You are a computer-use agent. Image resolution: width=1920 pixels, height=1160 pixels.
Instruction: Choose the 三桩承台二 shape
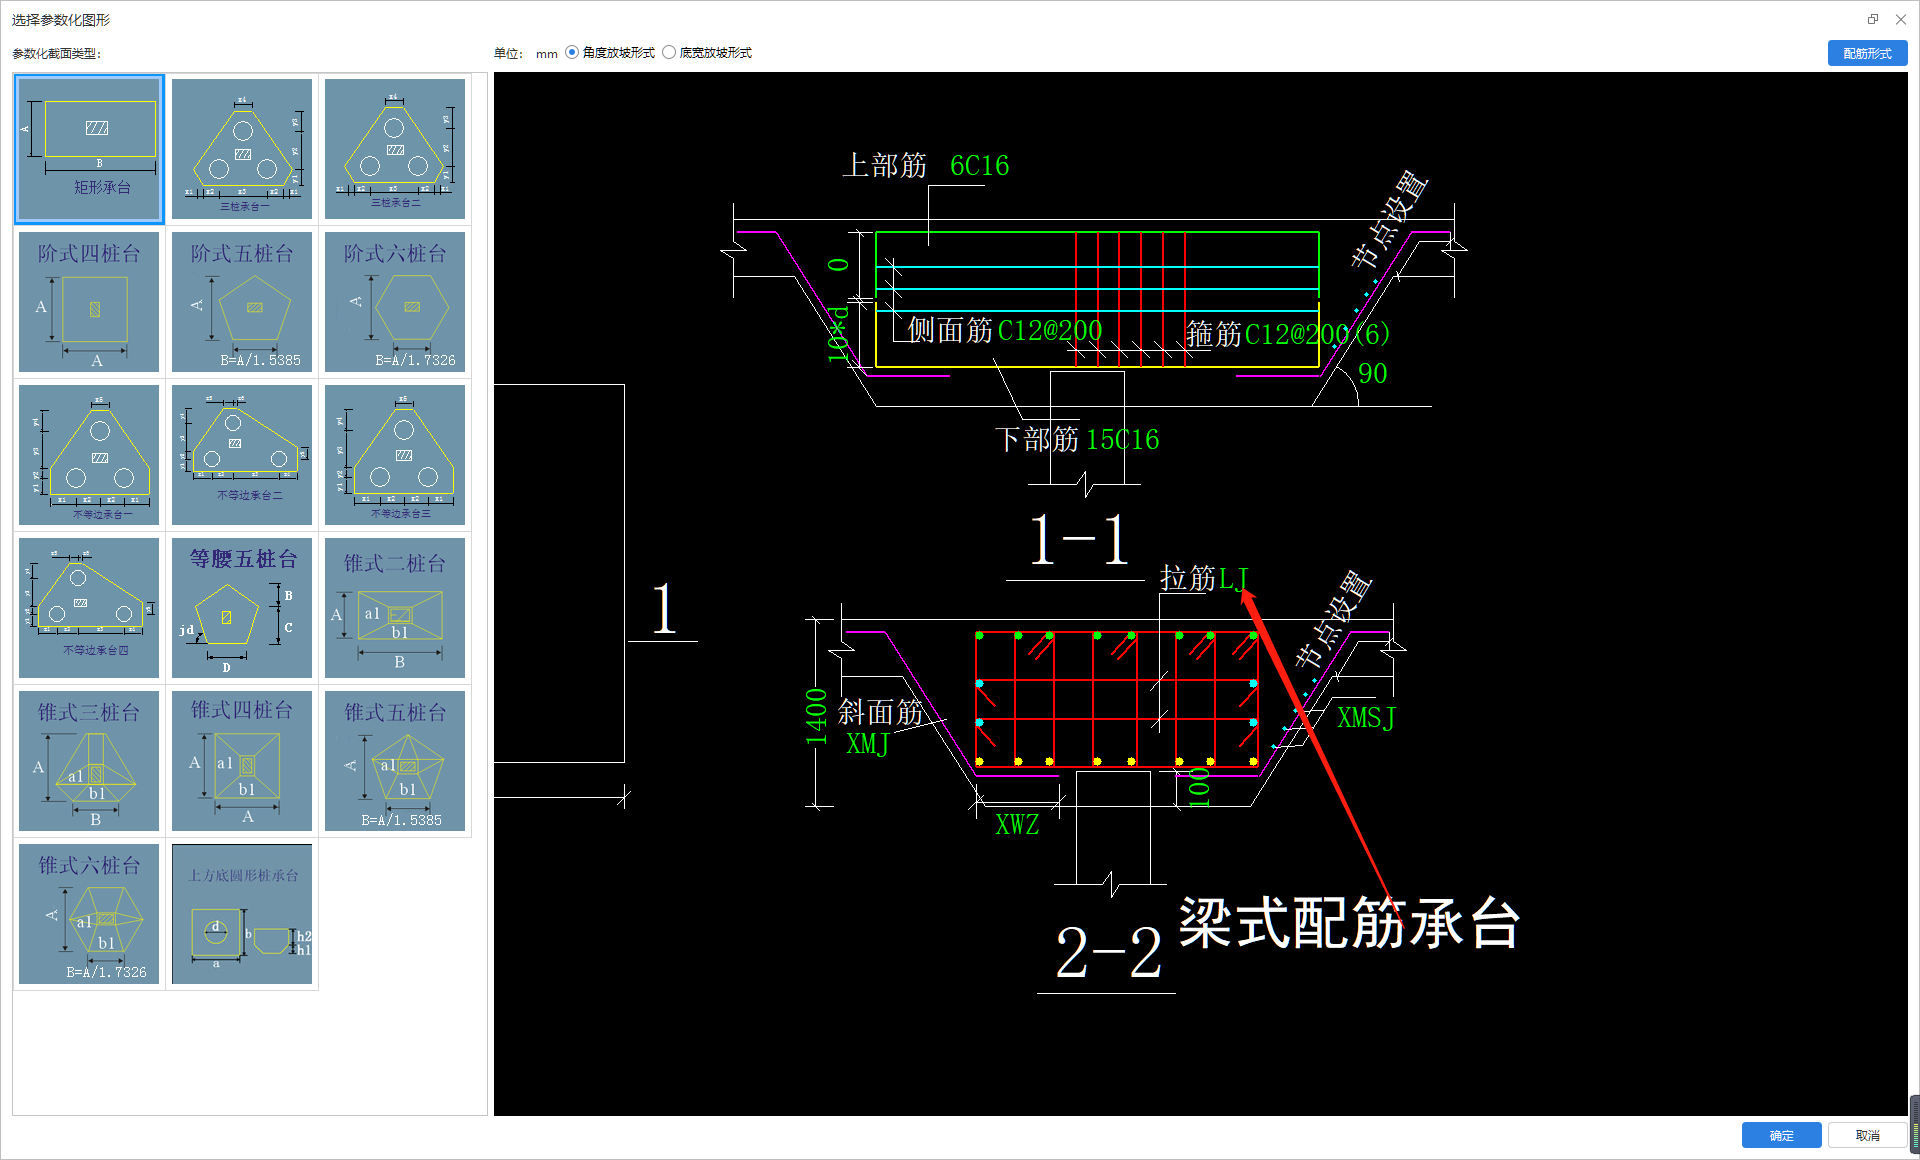coord(395,149)
